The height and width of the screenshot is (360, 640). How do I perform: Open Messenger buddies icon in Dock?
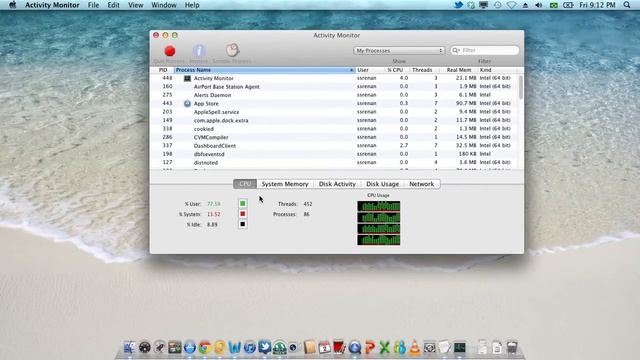tap(400, 347)
